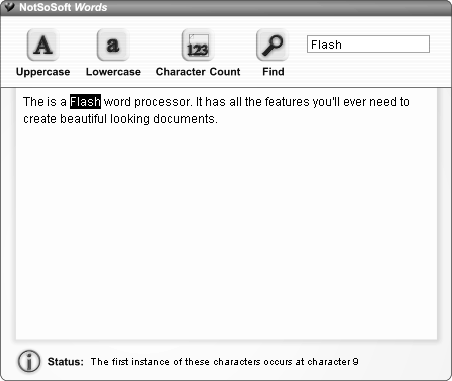
Task: Click the Character Count 123 icon
Action: click(x=198, y=45)
